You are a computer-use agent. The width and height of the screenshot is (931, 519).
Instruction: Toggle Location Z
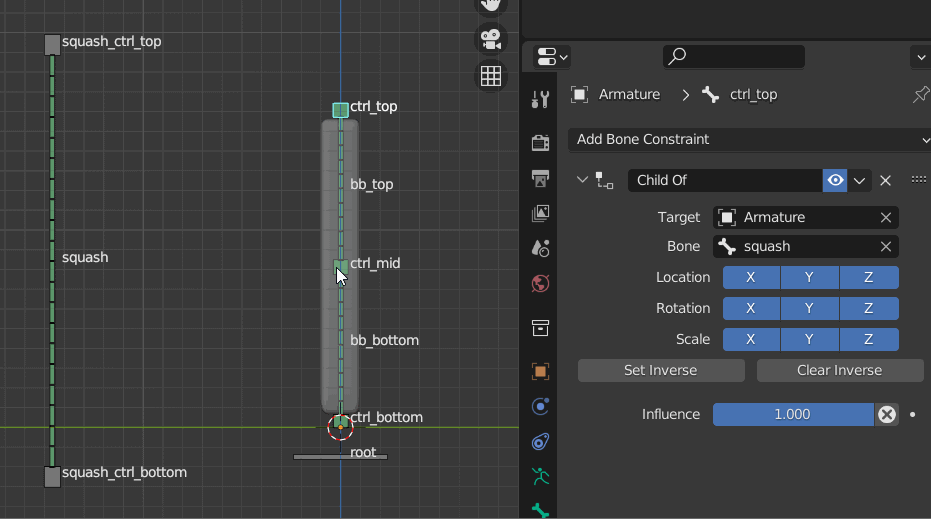pyautogui.click(x=869, y=277)
